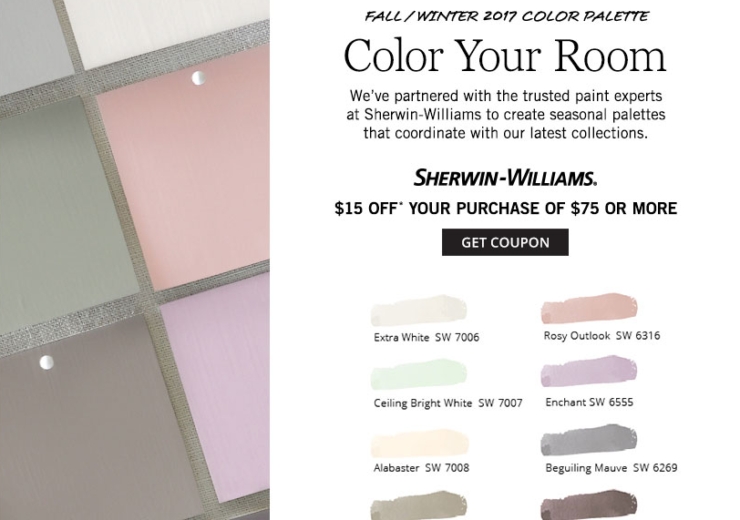
Task: Click the Color Your Room headline
Action: (x=505, y=55)
